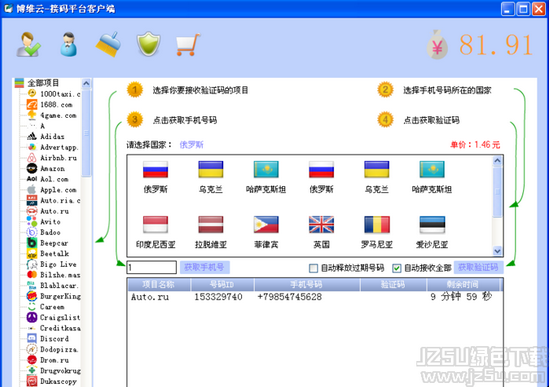
Task: Click the shopping cart icon
Action: (x=188, y=44)
